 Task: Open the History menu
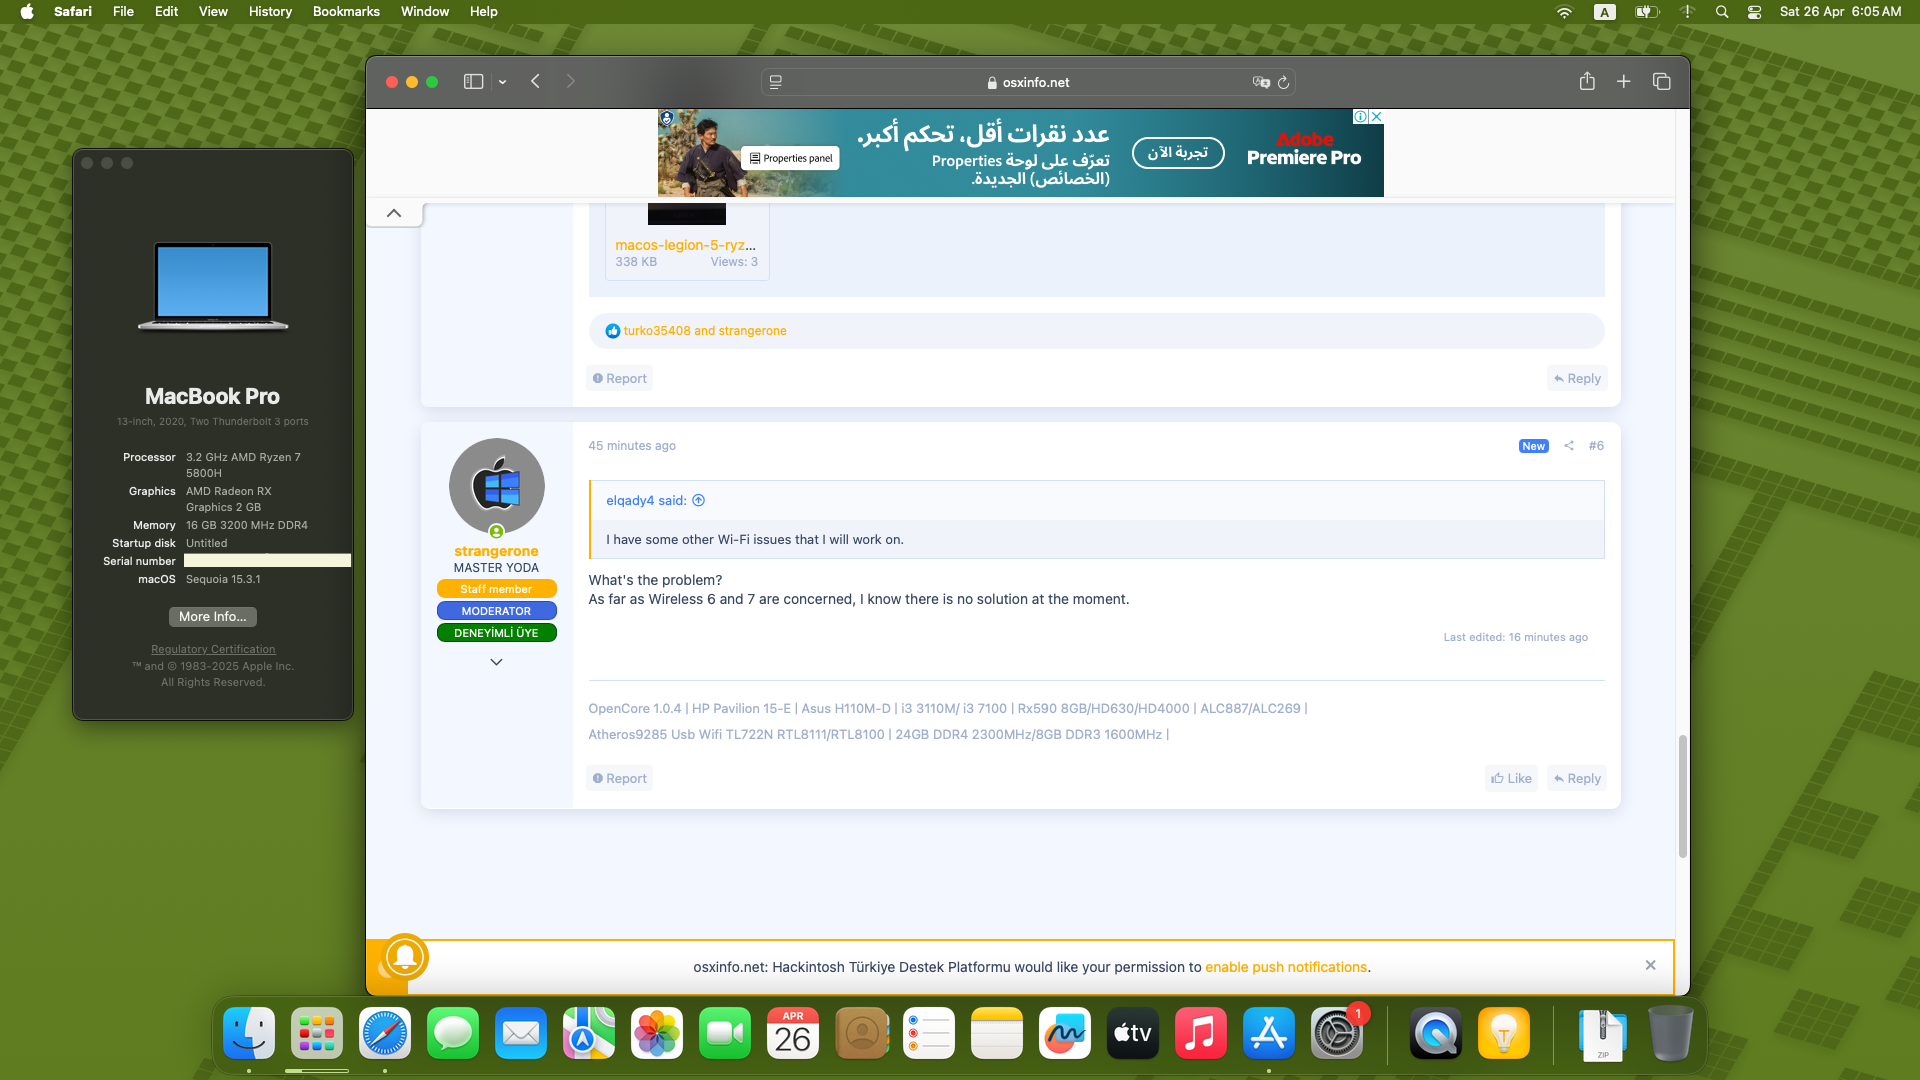point(270,12)
